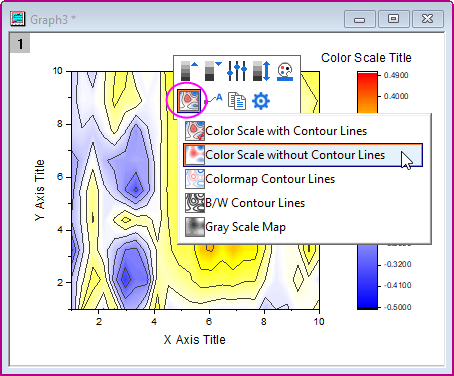
Task: Minimize the Graph3 window
Action: click(360, 19)
